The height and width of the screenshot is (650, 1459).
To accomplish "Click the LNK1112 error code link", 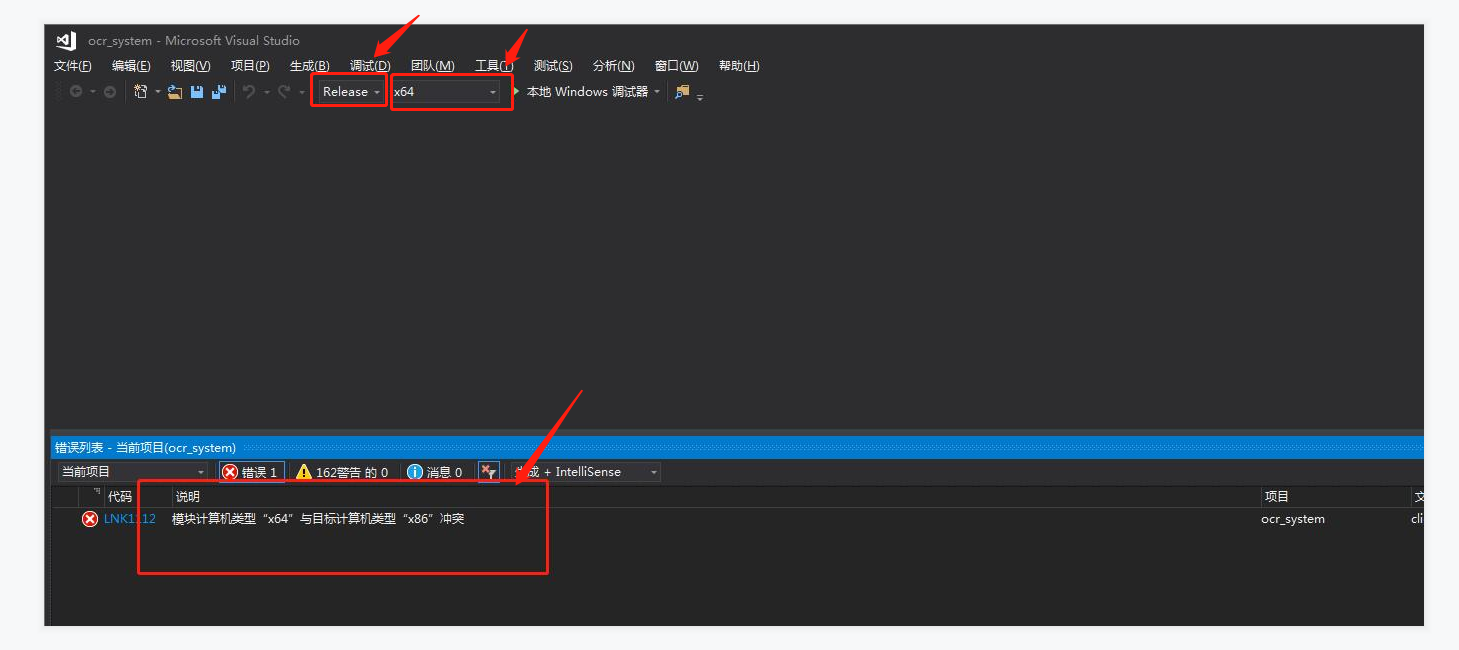I will 130,519.
